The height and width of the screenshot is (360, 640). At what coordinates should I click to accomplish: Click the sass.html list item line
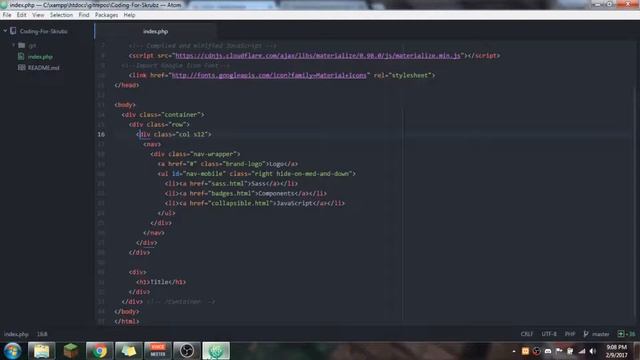pyautogui.click(x=231, y=184)
